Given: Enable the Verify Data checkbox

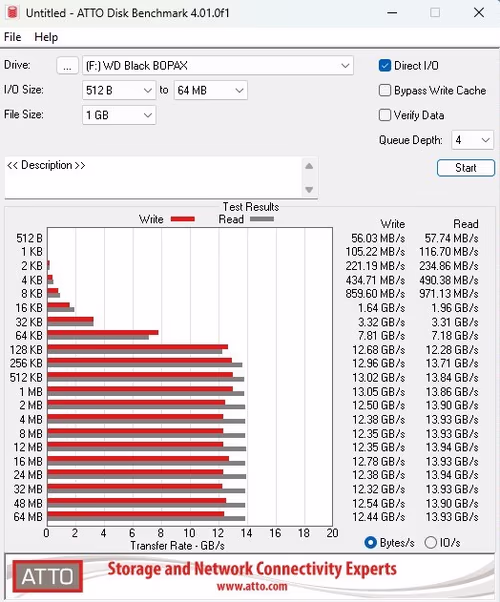Looking at the screenshot, I should [384, 115].
